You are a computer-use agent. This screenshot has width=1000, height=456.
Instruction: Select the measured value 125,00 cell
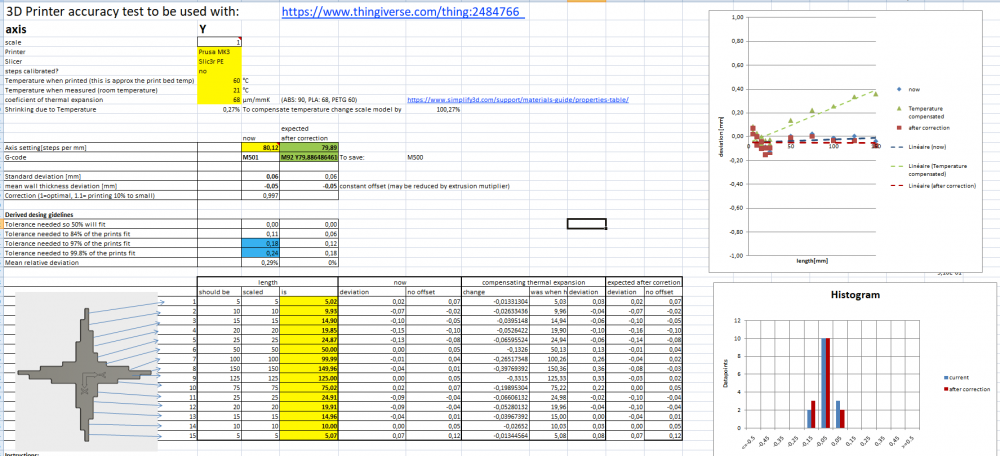pyautogui.click(x=309, y=378)
